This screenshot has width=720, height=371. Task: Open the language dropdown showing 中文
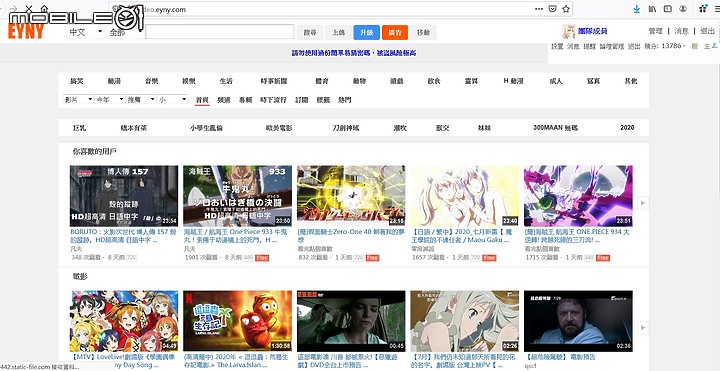[x=86, y=33]
